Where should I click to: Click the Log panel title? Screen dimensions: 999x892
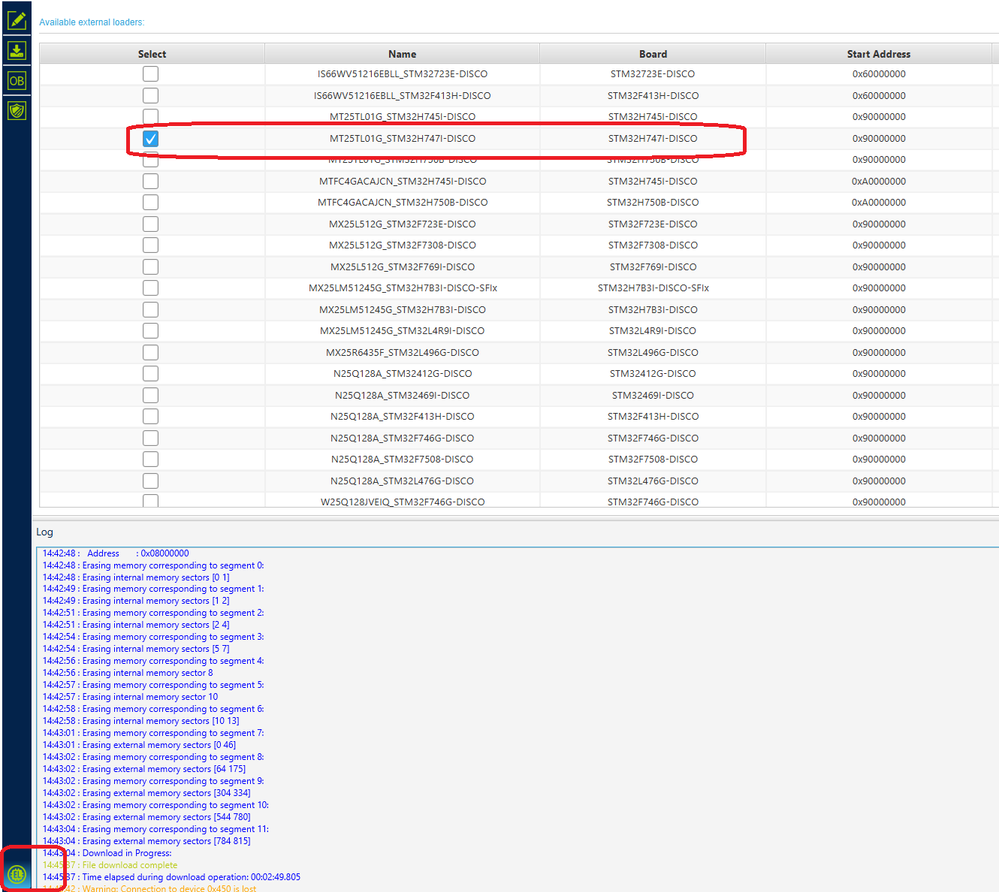tap(45, 532)
